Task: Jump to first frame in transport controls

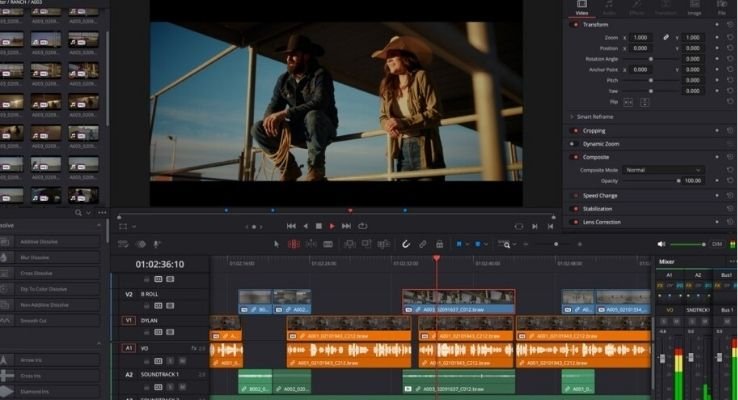Action: point(291,226)
